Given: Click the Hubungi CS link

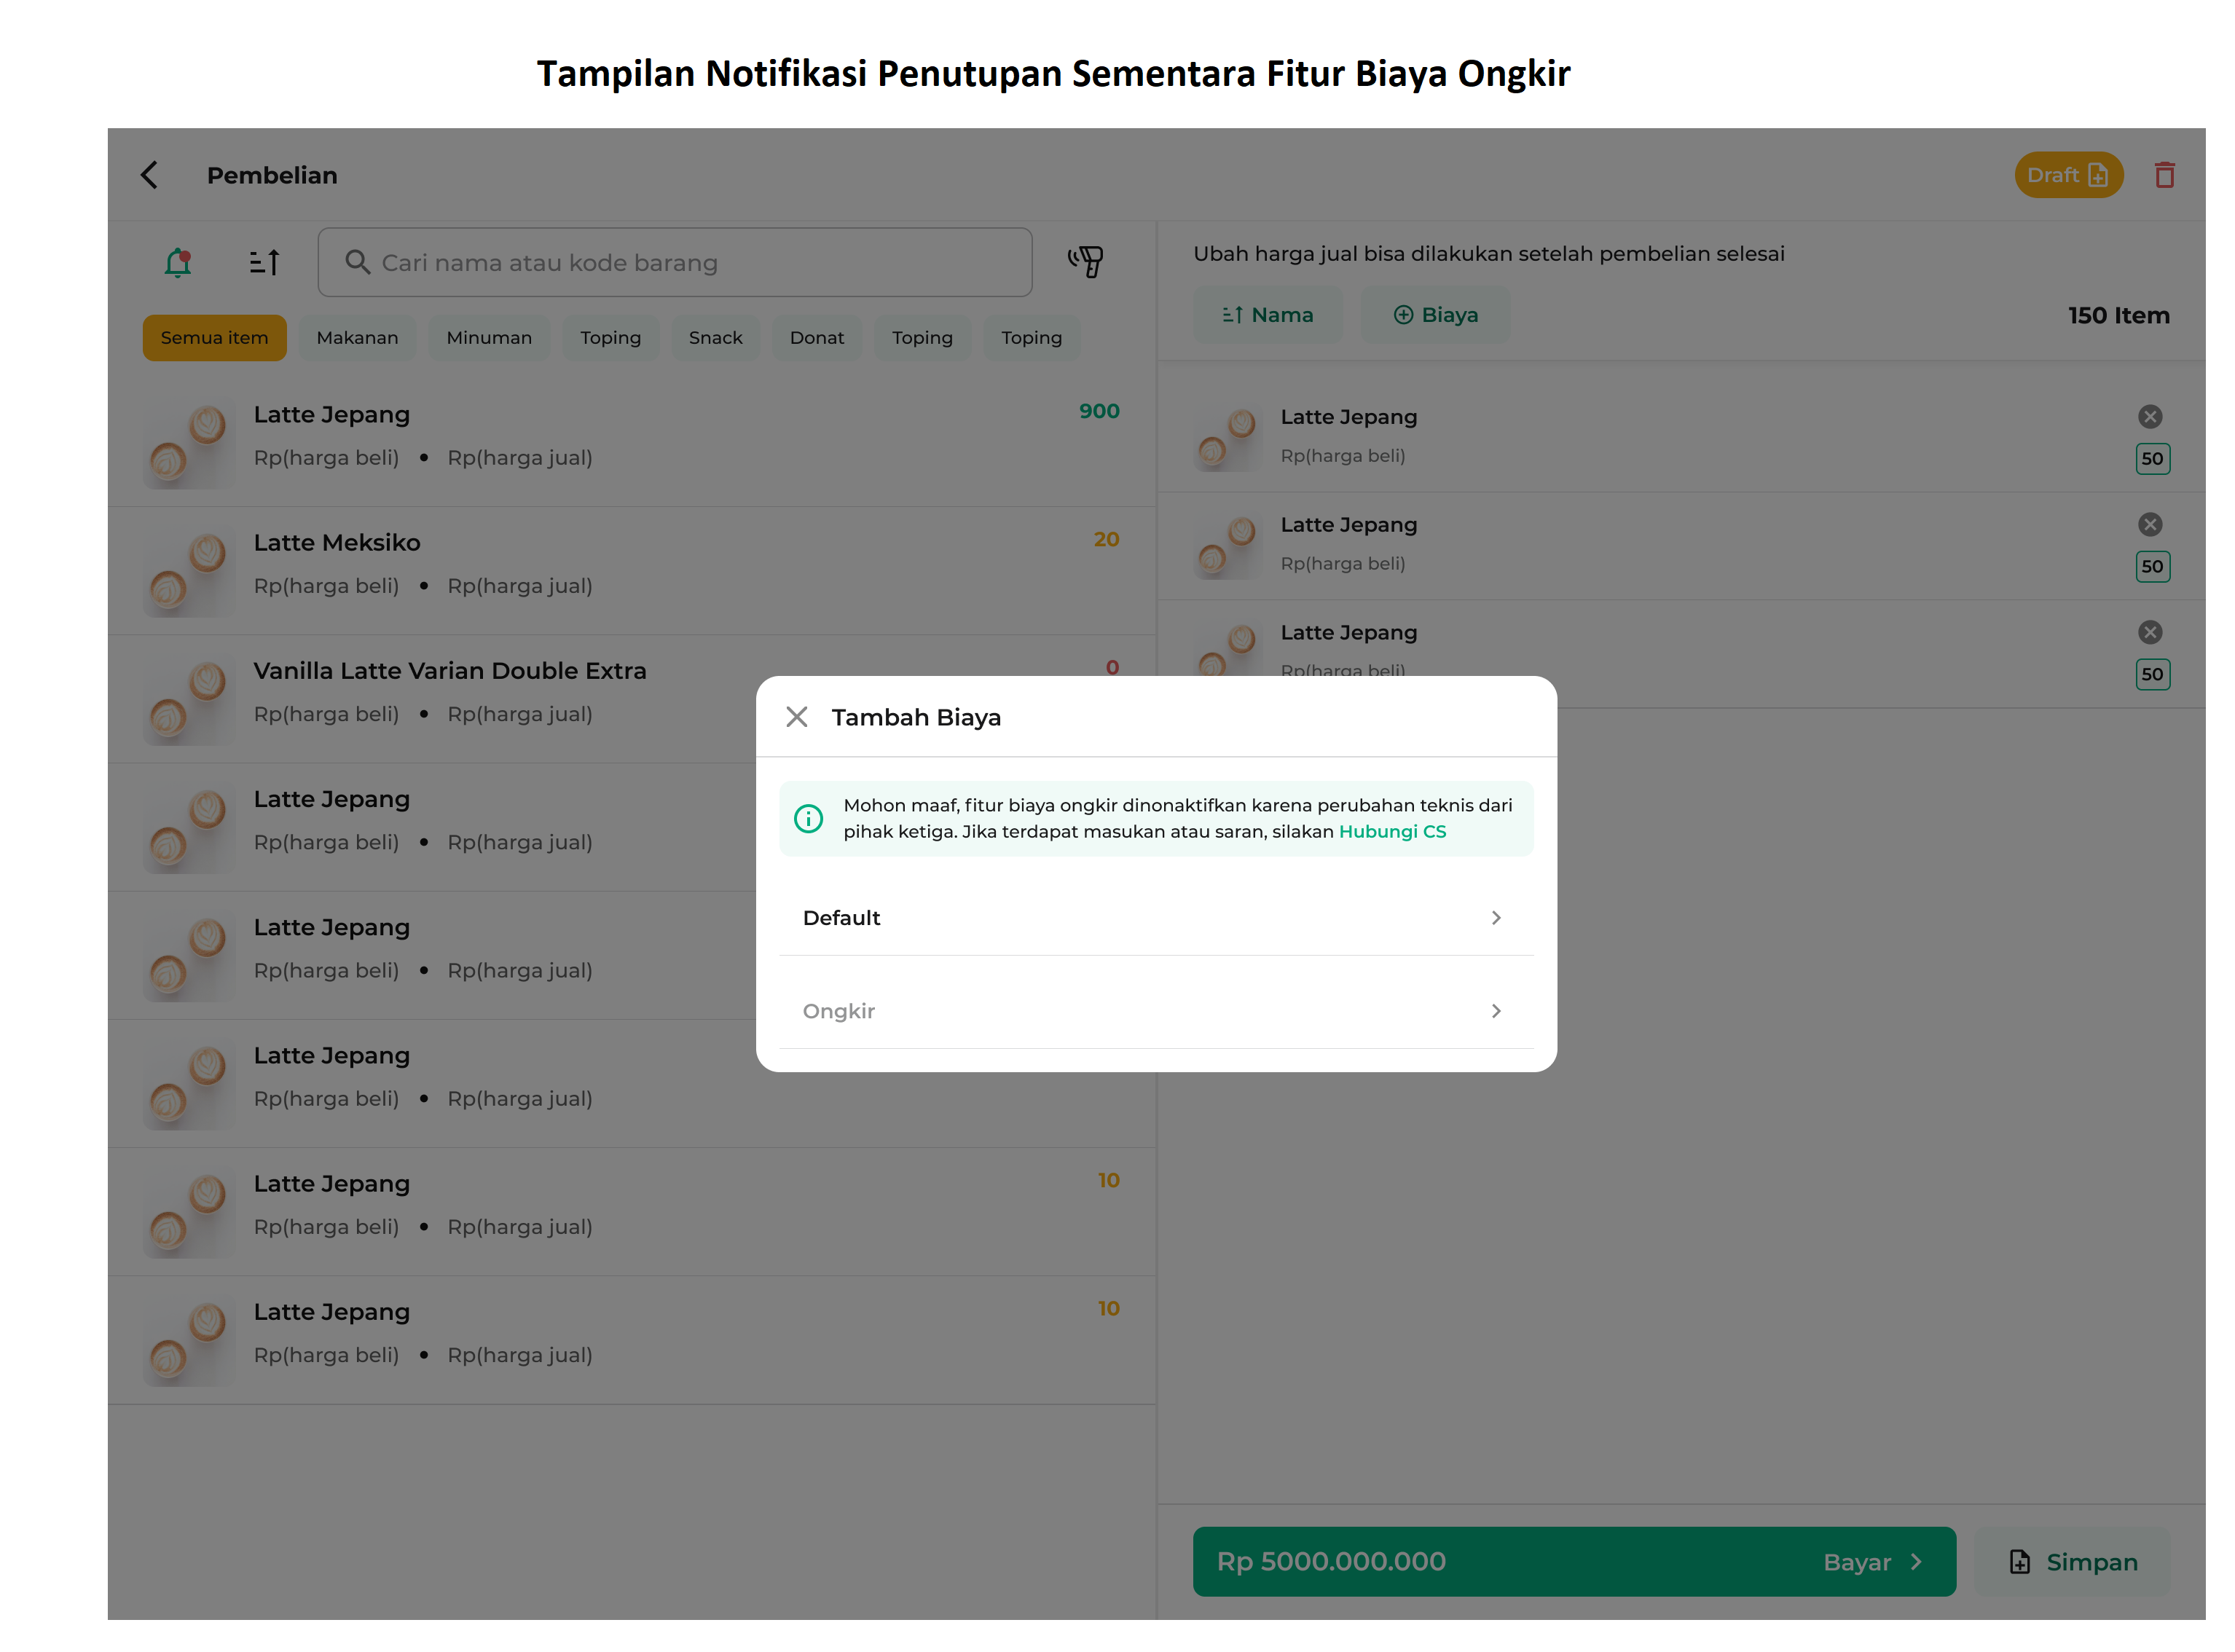Looking at the screenshot, I should [x=1392, y=832].
